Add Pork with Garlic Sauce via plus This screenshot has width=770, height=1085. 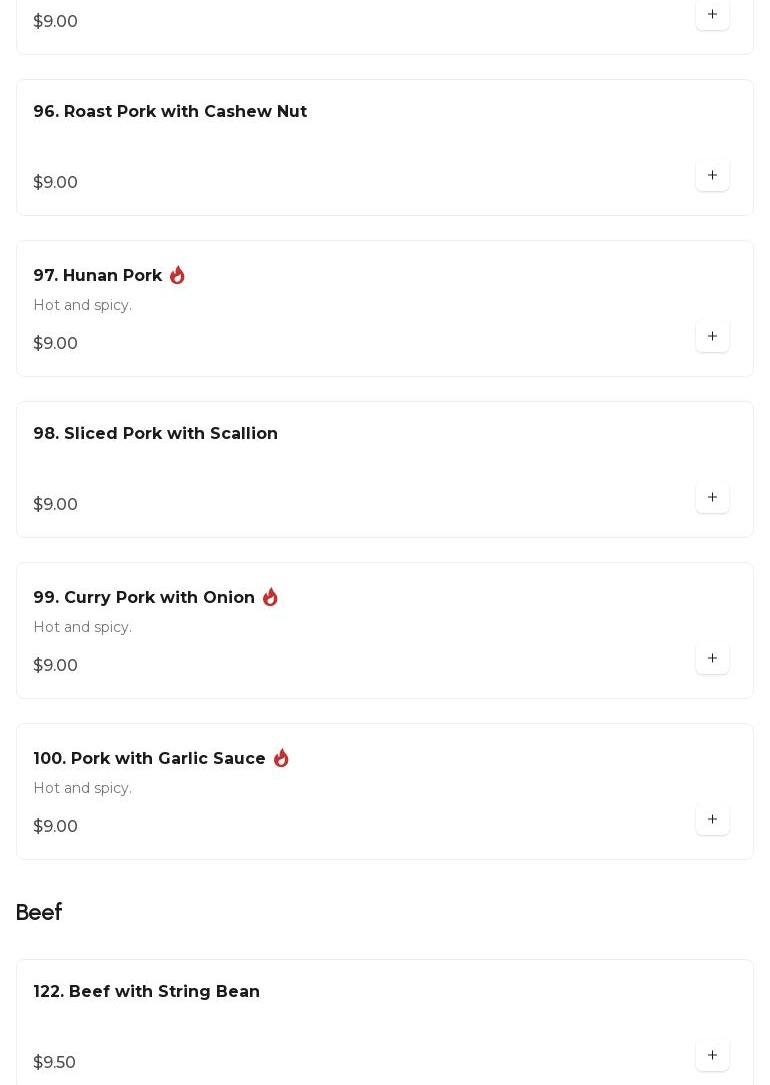pos(712,819)
